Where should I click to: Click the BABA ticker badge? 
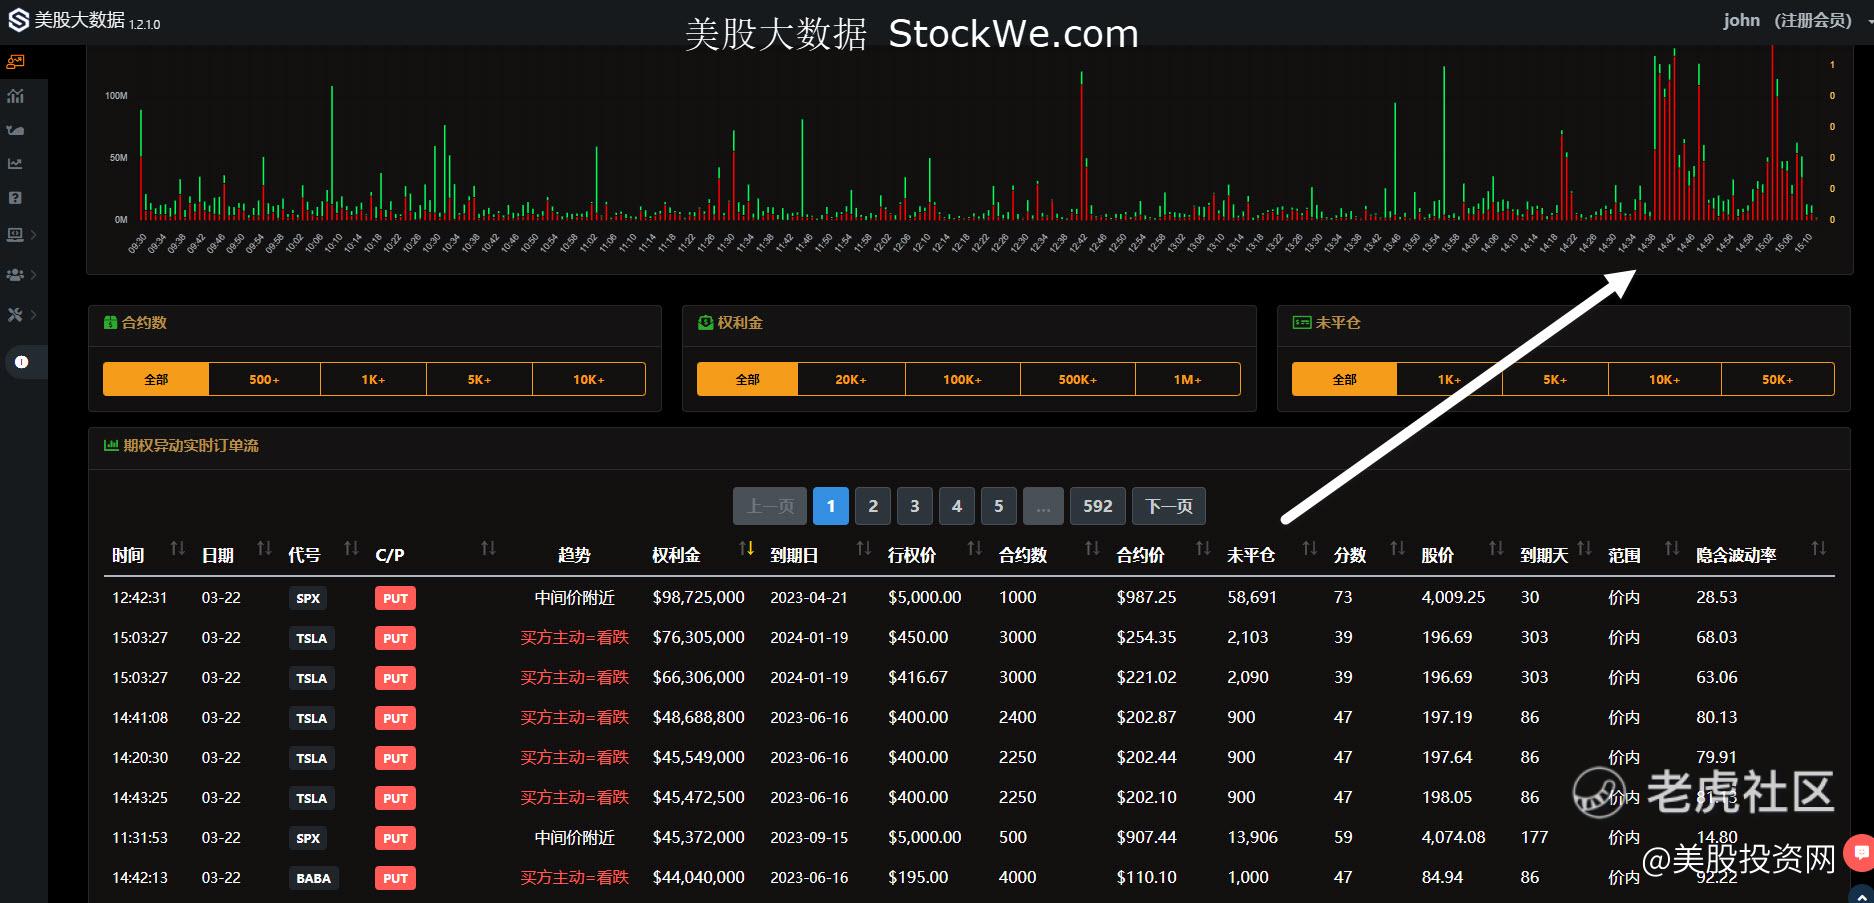click(x=313, y=878)
